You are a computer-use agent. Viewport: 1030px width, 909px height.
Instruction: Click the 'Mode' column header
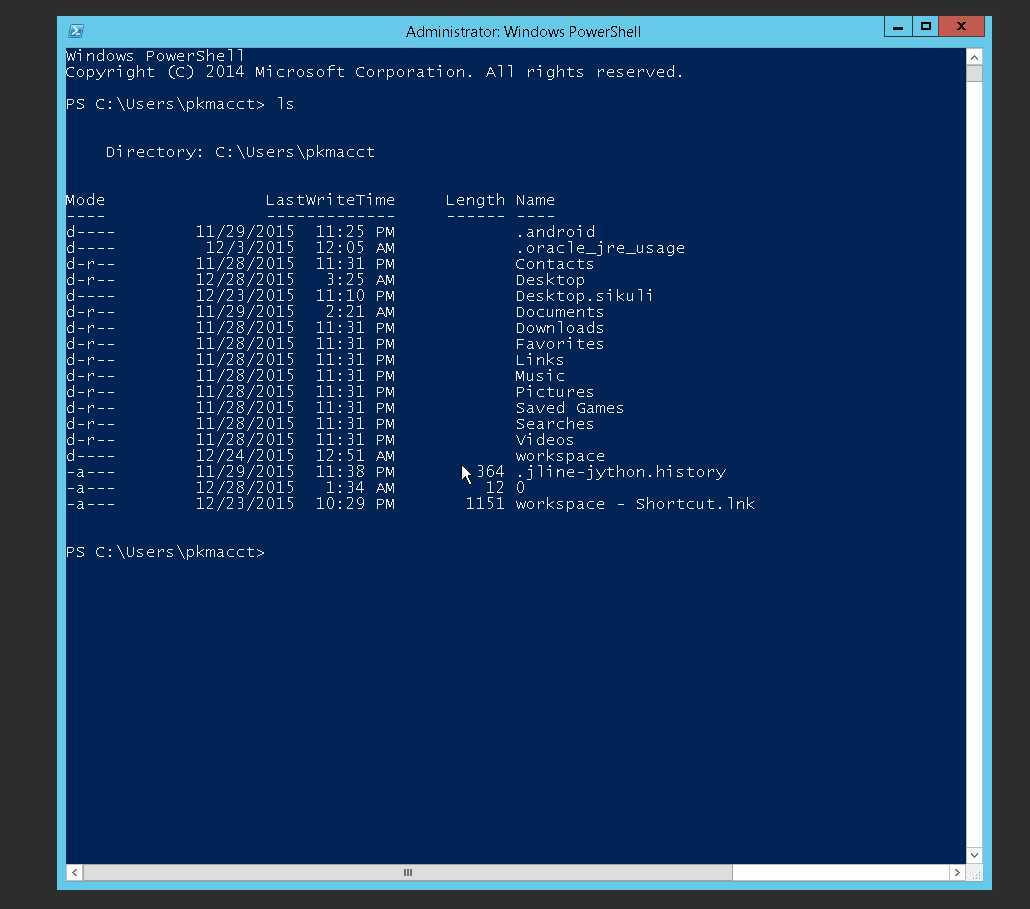pyautogui.click(x=85, y=200)
